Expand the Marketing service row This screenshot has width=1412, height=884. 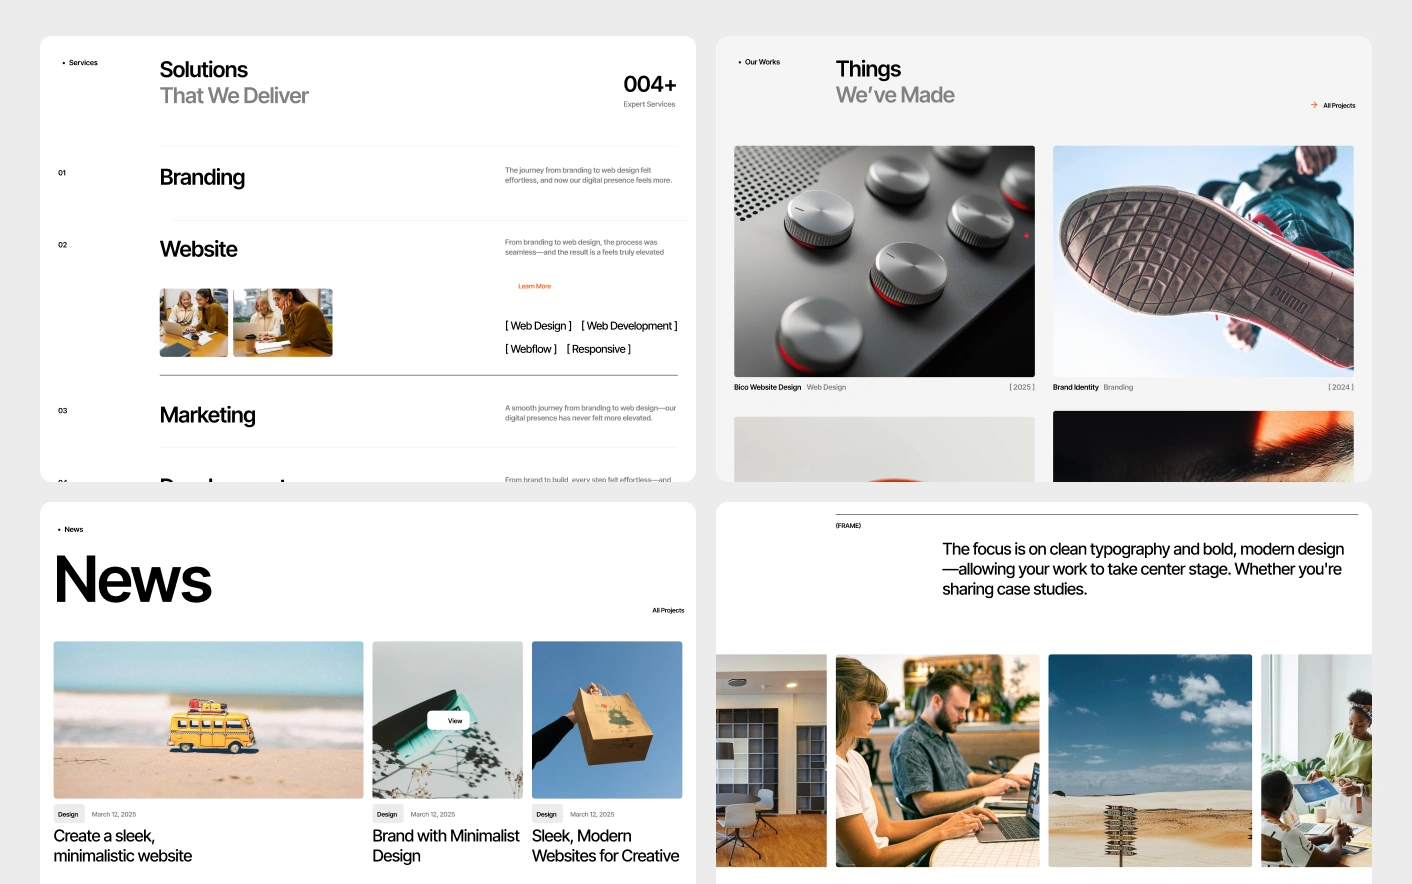click(x=208, y=415)
